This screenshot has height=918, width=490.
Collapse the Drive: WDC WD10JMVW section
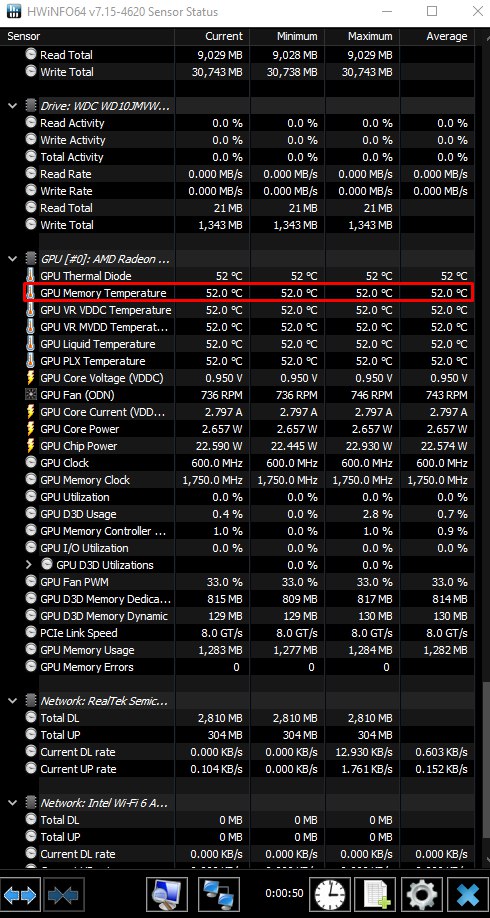(12, 106)
